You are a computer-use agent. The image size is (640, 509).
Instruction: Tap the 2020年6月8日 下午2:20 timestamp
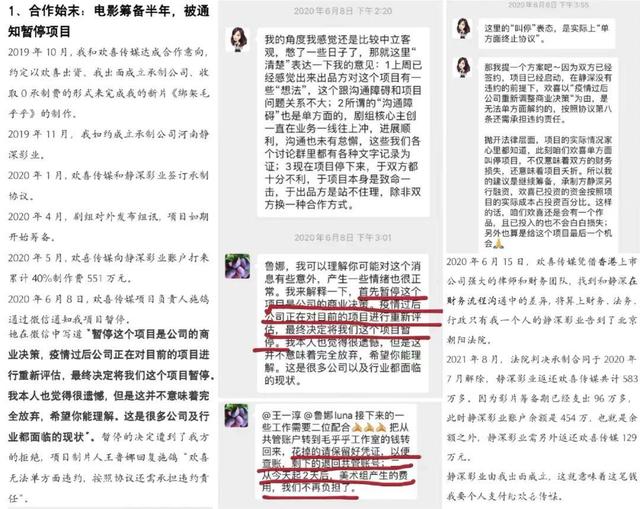[343, 11]
